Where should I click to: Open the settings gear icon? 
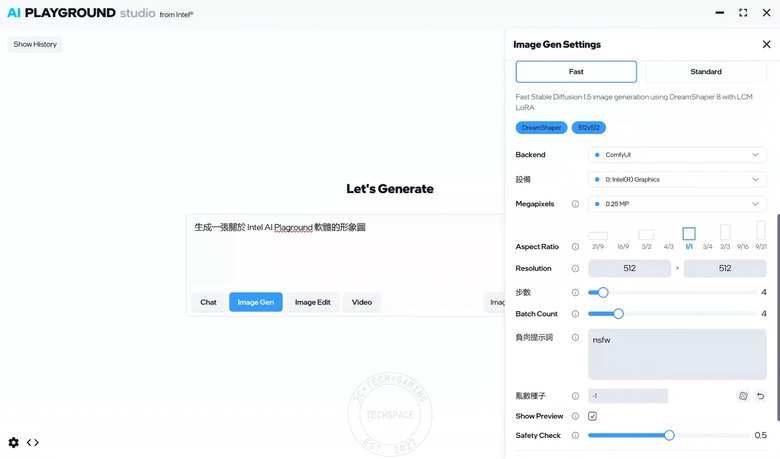pyautogui.click(x=13, y=442)
